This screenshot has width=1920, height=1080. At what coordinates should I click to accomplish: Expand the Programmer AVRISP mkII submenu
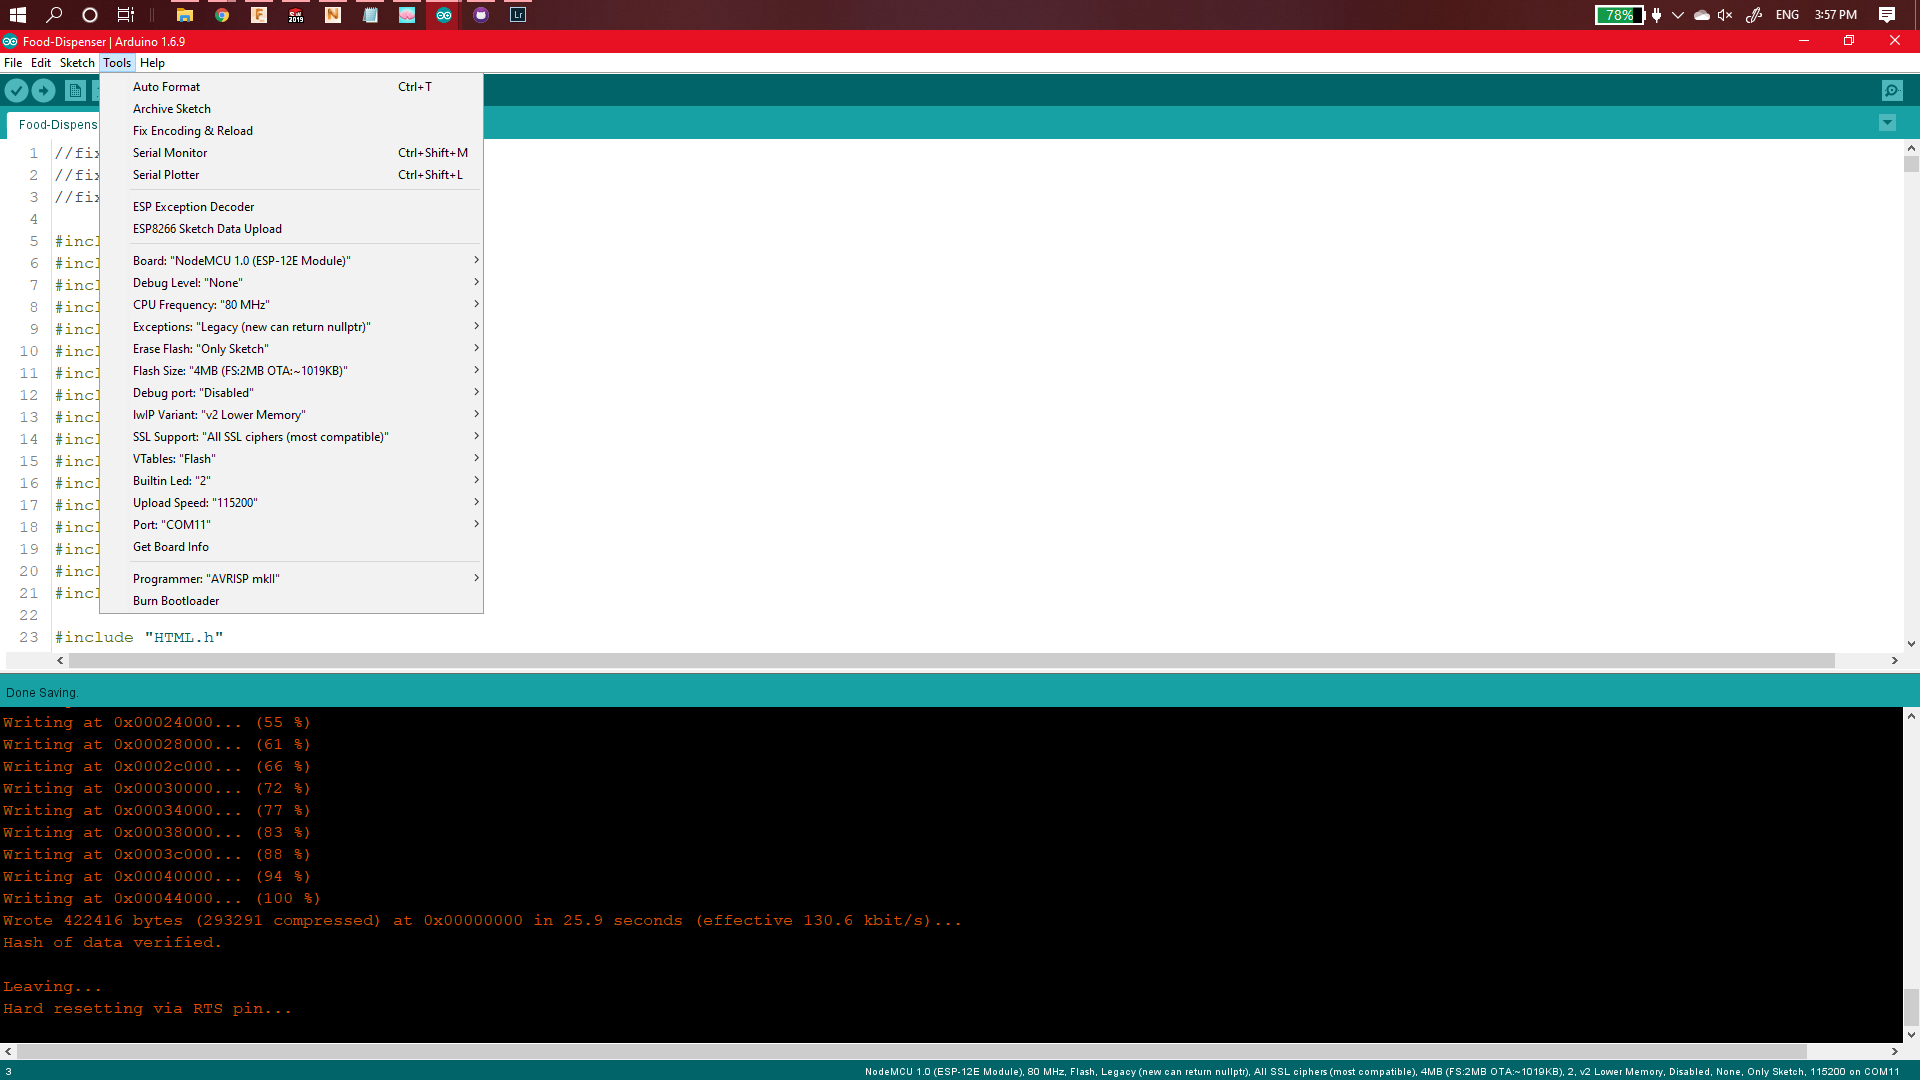tap(290, 578)
